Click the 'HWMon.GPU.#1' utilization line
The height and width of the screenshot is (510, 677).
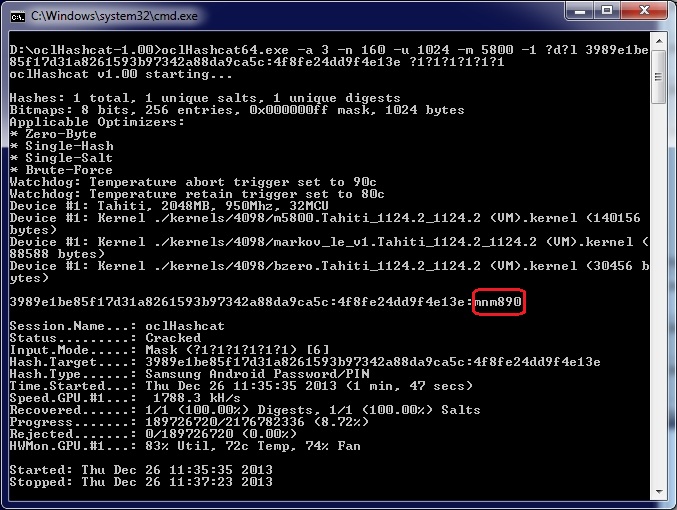185,446
